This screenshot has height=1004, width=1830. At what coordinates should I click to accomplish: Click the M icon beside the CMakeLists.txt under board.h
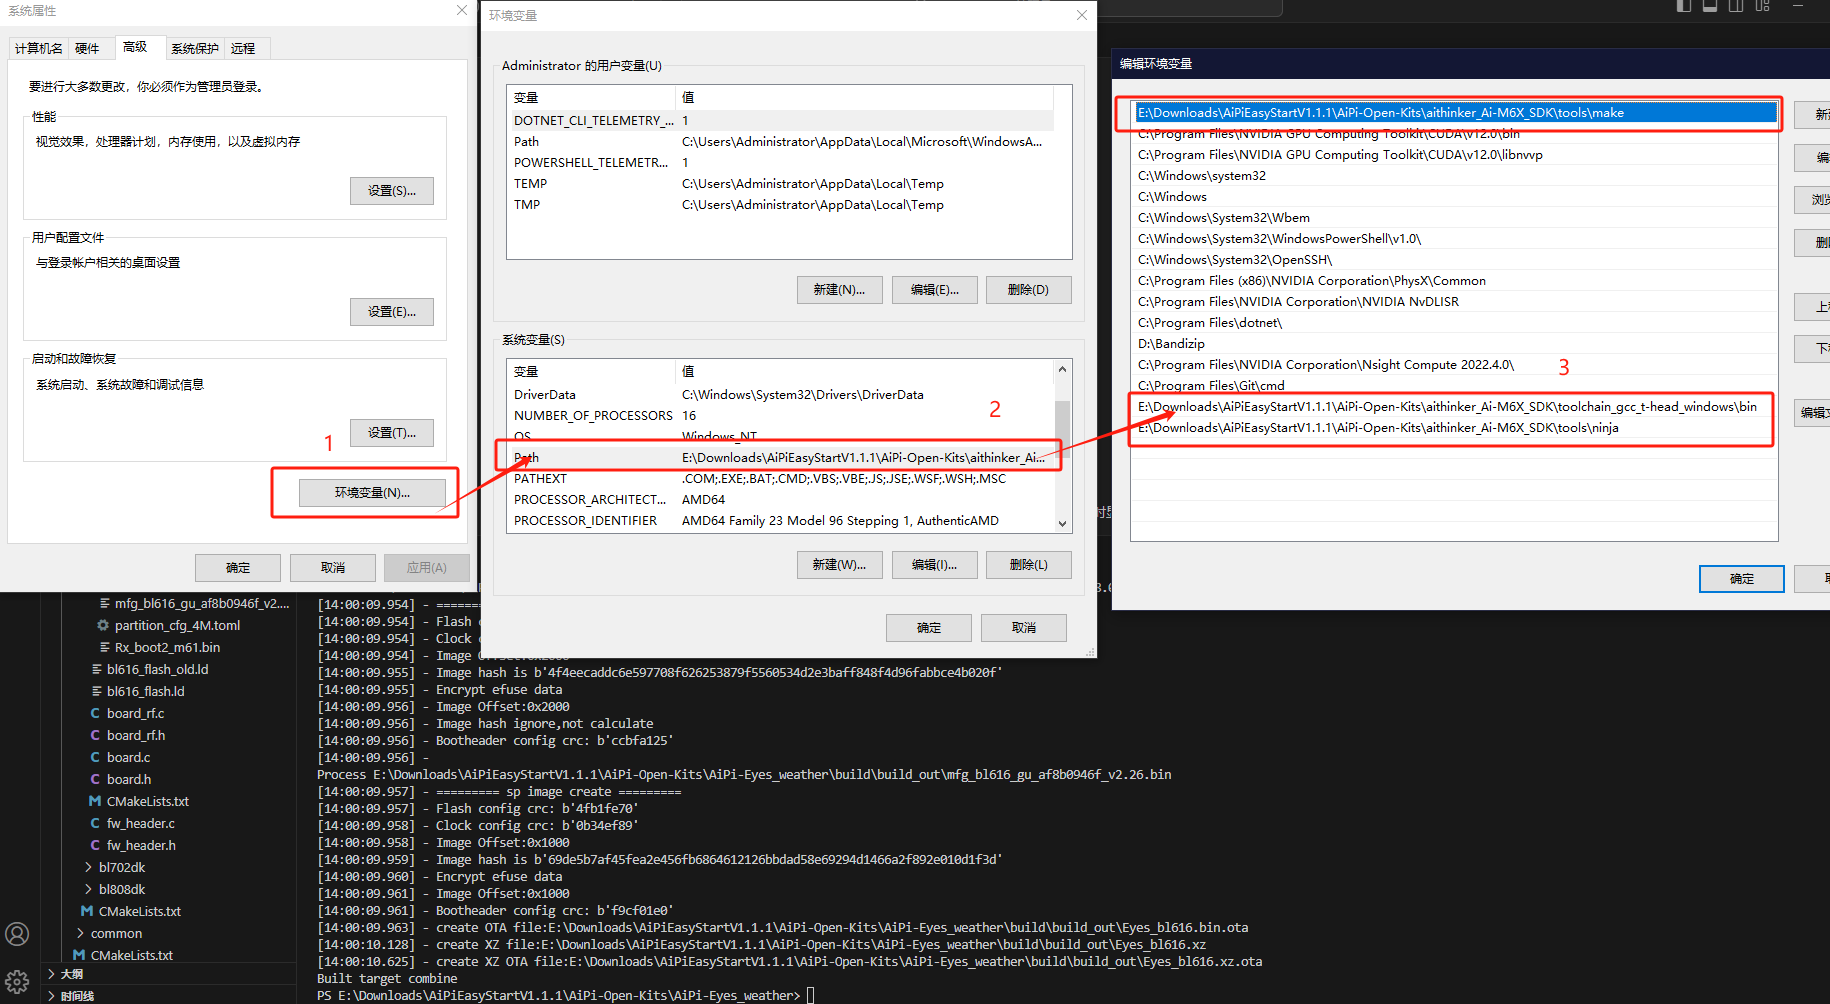click(x=95, y=801)
